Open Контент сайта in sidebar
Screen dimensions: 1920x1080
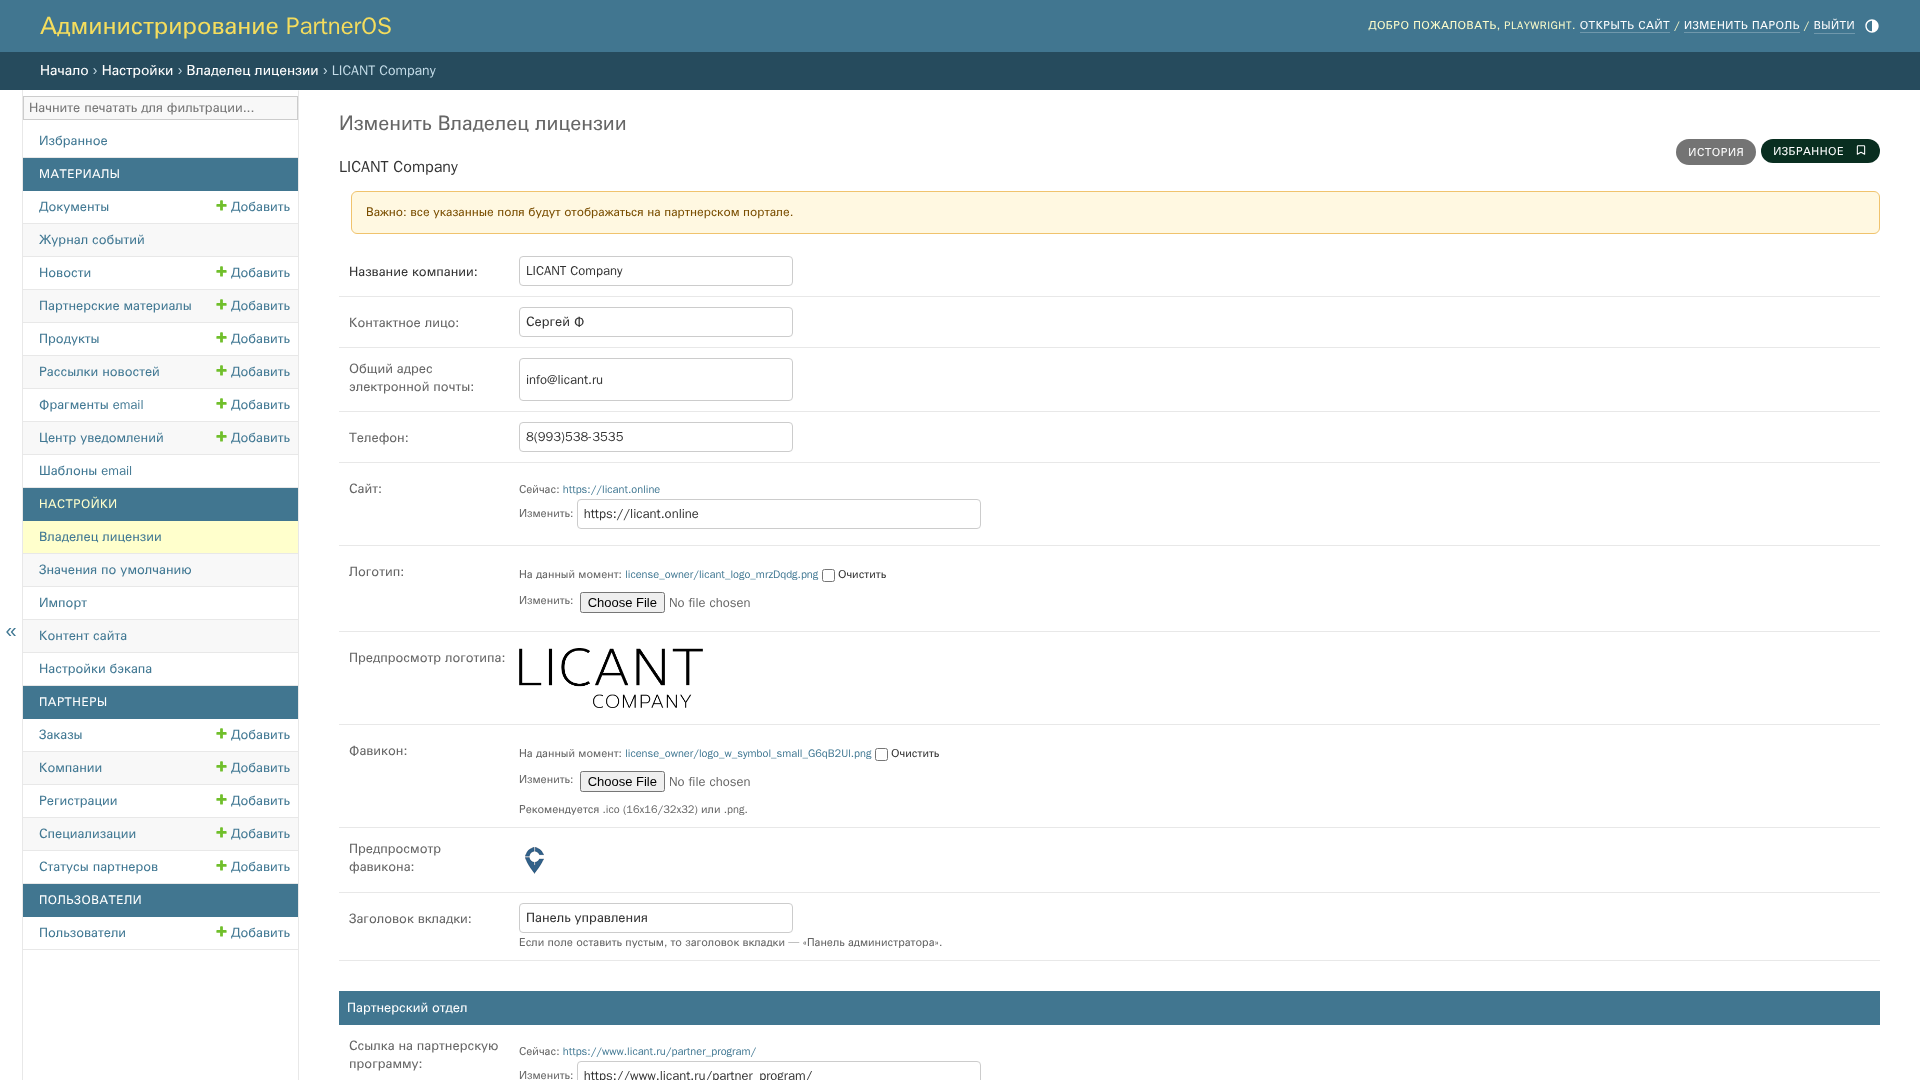click(x=83, y=636)
